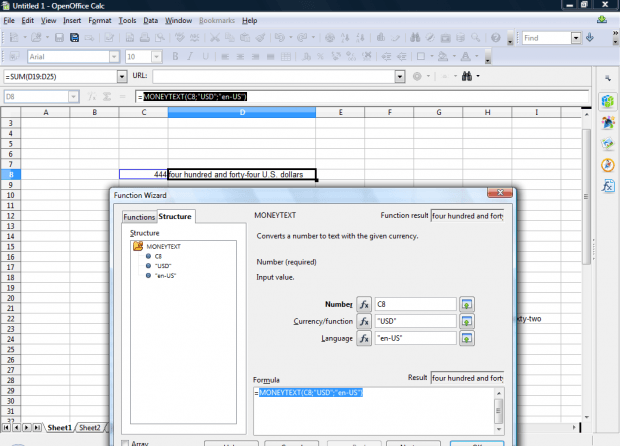Click the Cut scissors icon
620x446 pixels.
(x=215, y=38)
